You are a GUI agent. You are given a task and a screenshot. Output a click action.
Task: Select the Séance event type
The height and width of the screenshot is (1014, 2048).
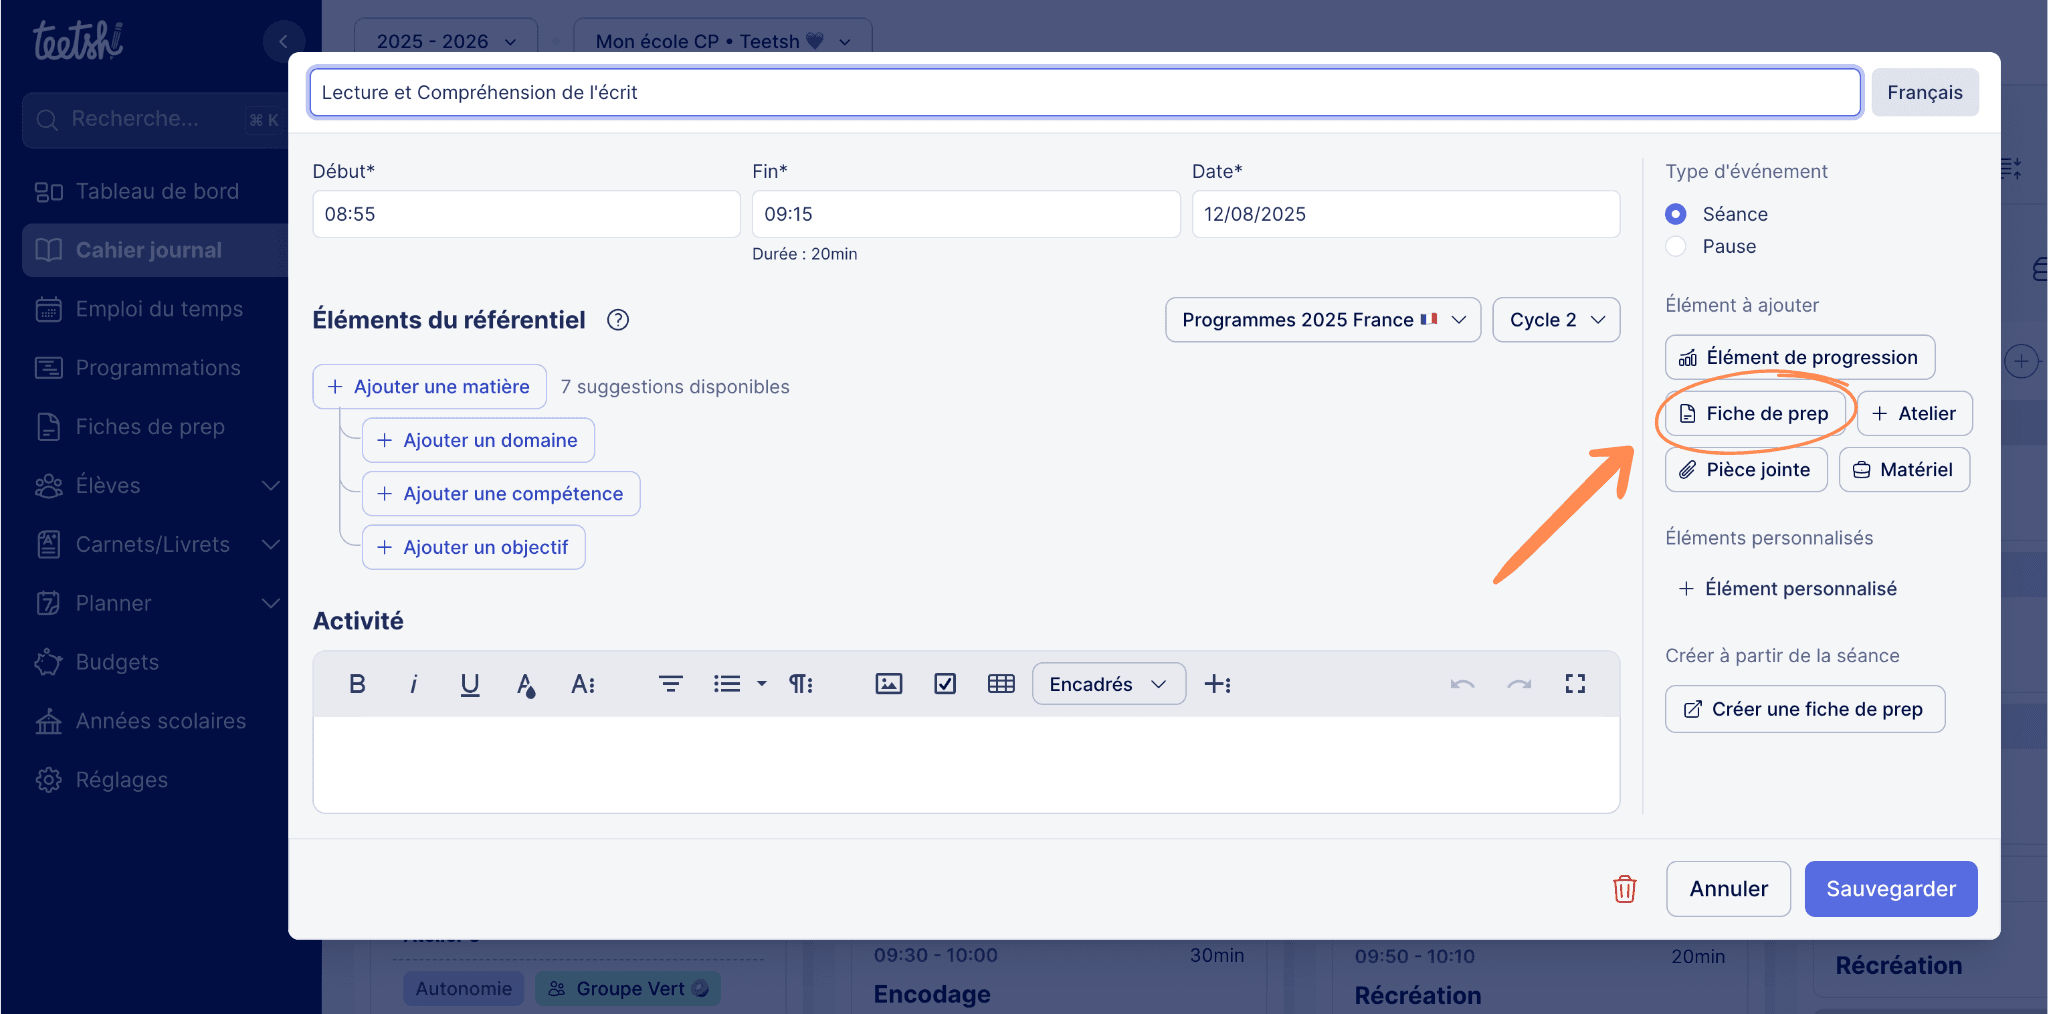[1676, 214]
